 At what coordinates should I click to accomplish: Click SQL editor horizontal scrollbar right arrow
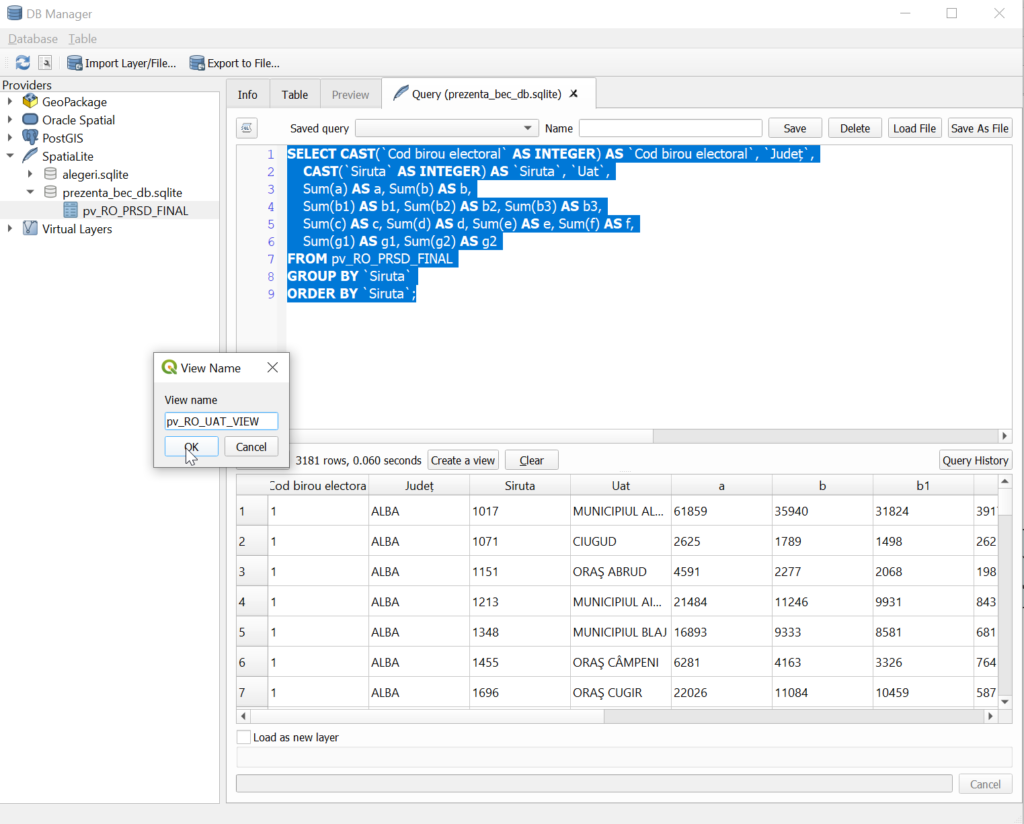pos(1004,436)
